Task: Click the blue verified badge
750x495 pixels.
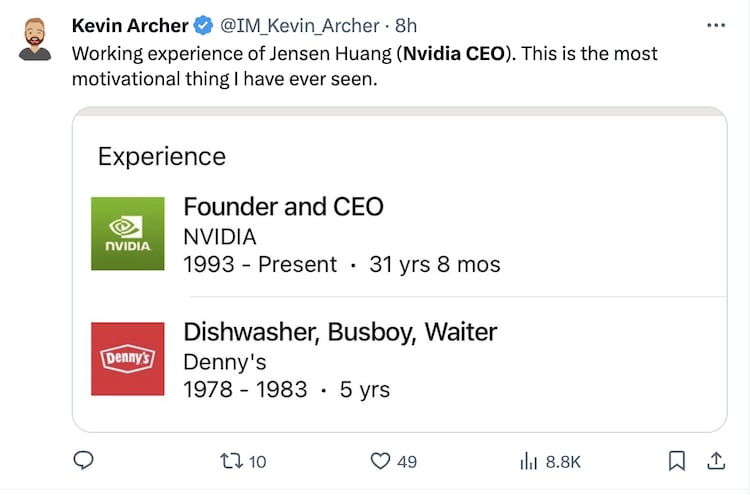Action: tap(203, 26)
